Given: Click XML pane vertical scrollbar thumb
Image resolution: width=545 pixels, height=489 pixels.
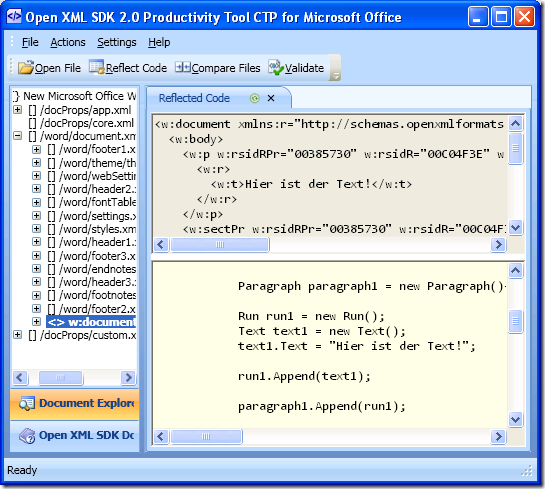Looking at the screenshot, I should 515,148.
